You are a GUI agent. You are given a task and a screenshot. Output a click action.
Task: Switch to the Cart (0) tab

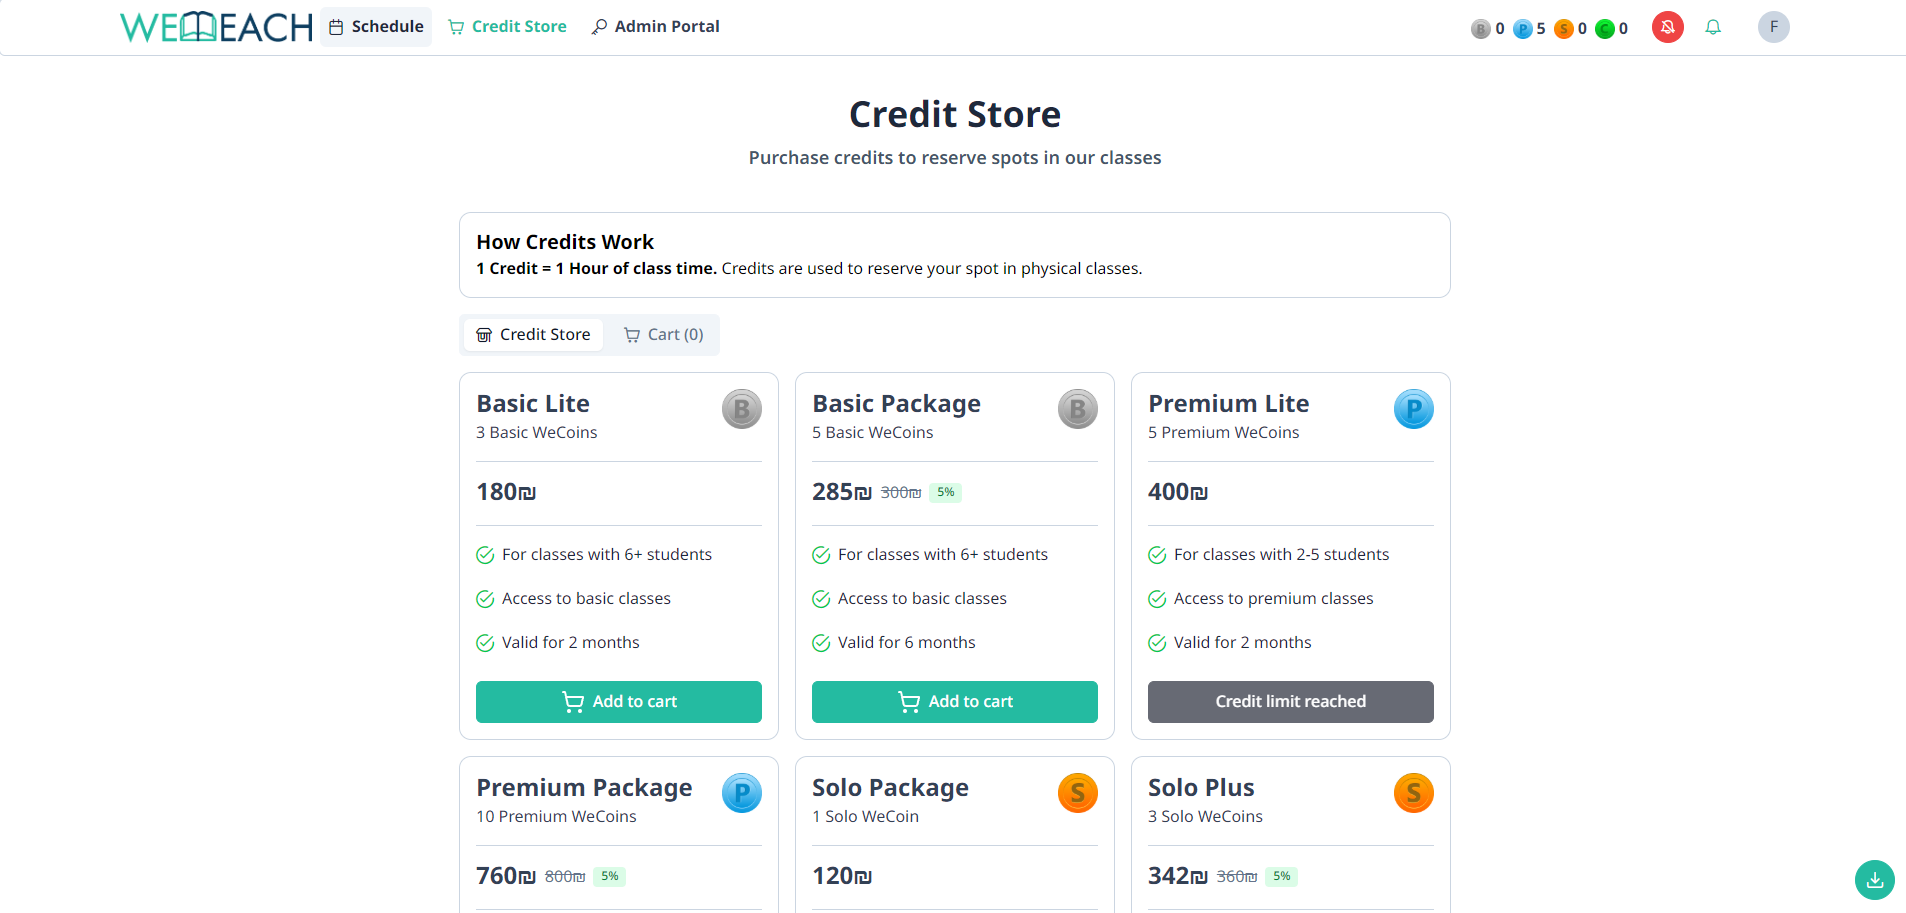coord(662,334)
